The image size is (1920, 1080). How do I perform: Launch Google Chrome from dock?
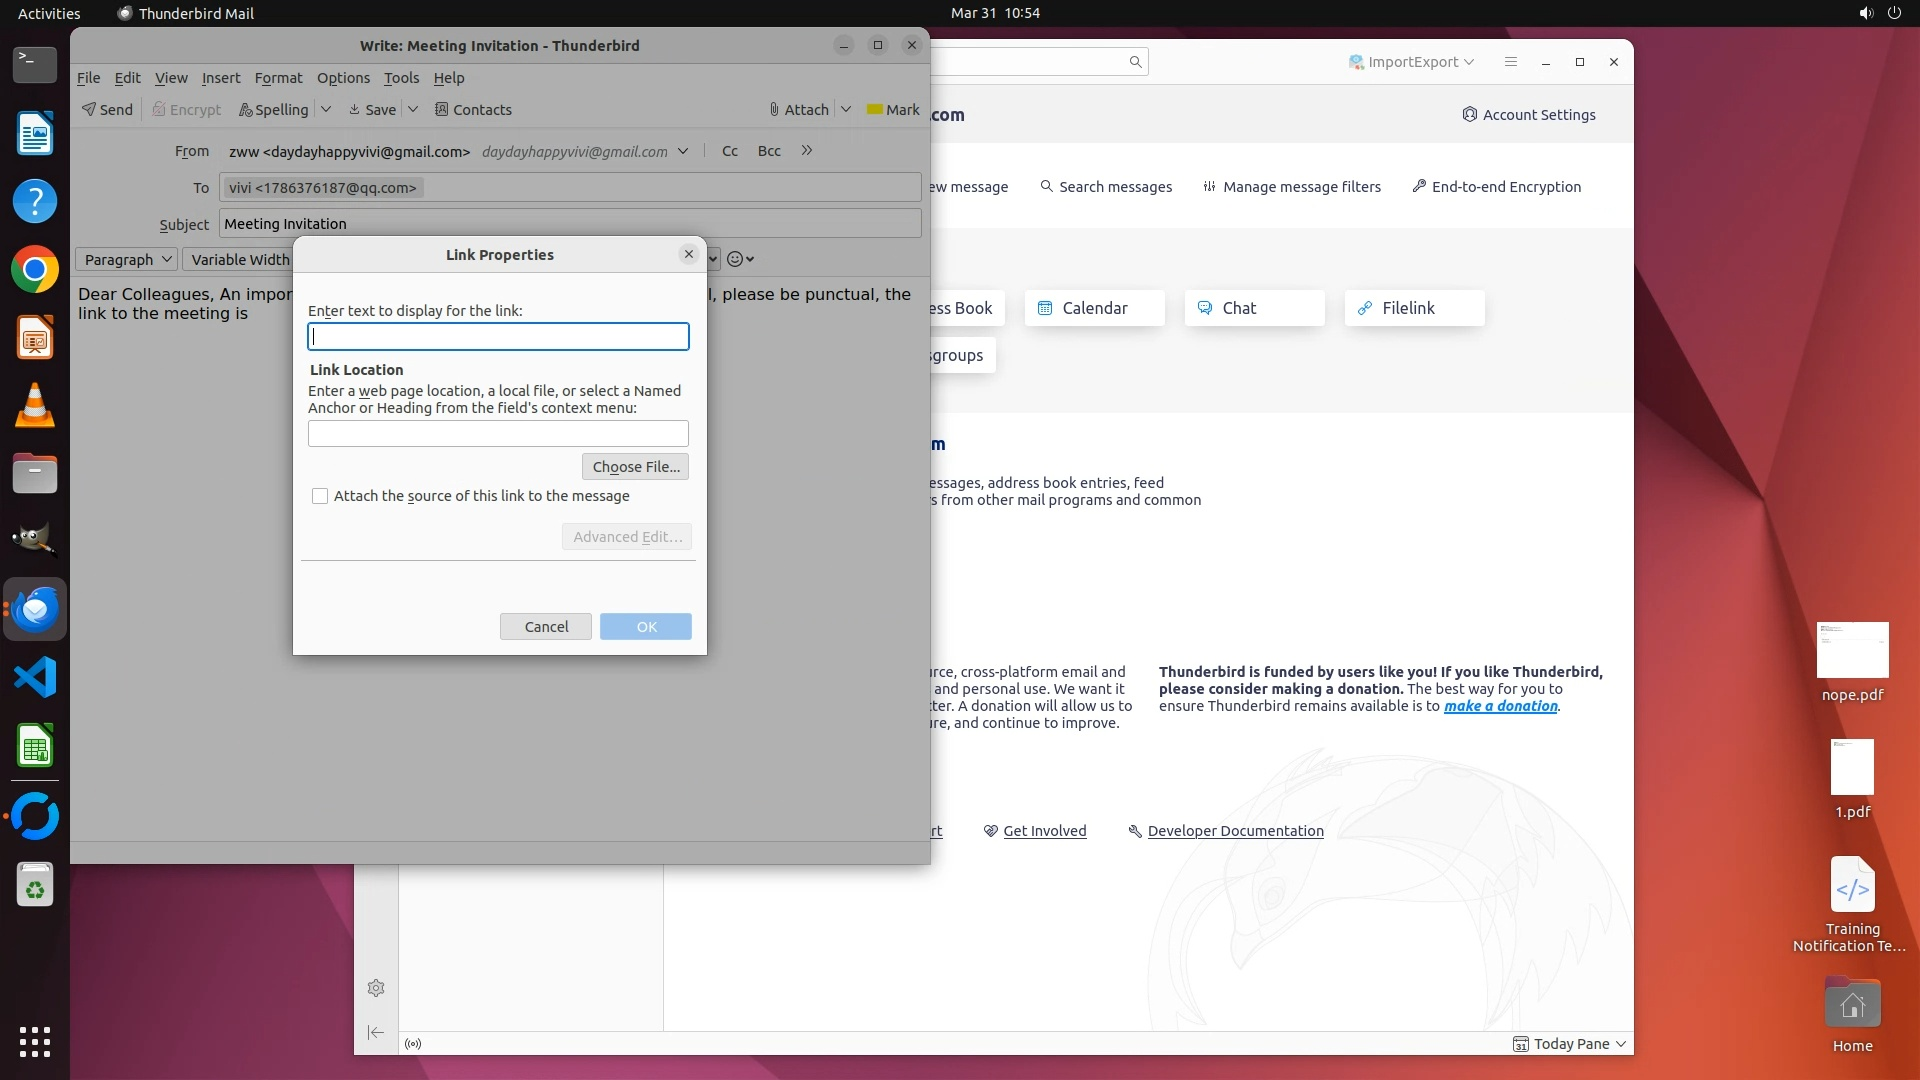(x=35, y=270)
